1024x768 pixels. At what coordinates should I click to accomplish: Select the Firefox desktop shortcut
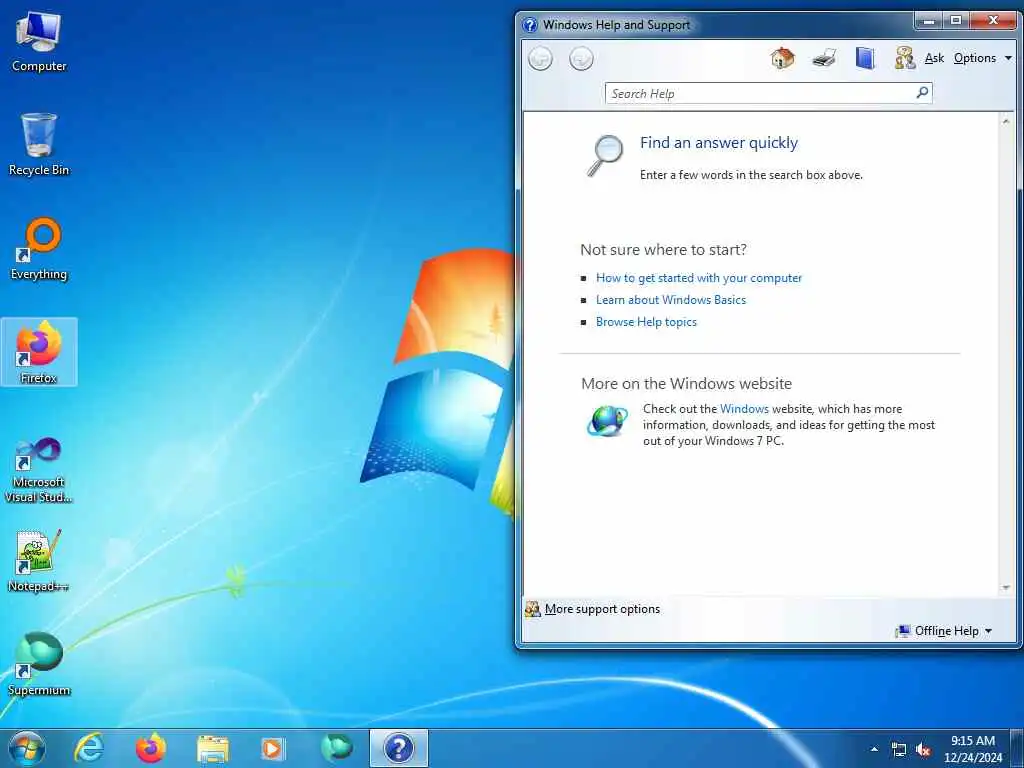[39, 352]
